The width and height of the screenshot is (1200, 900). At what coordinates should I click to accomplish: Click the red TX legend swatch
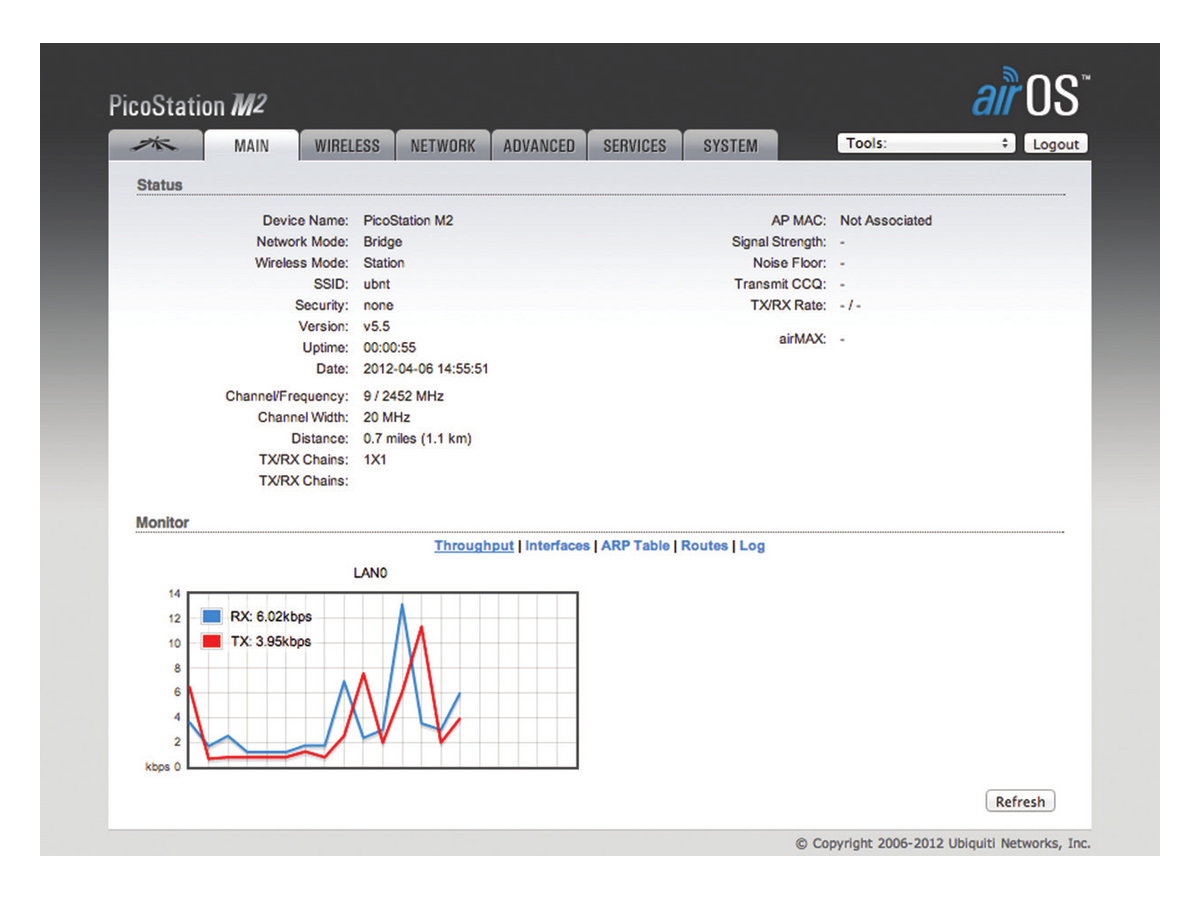pyautogui.click(x=211, y=641)
